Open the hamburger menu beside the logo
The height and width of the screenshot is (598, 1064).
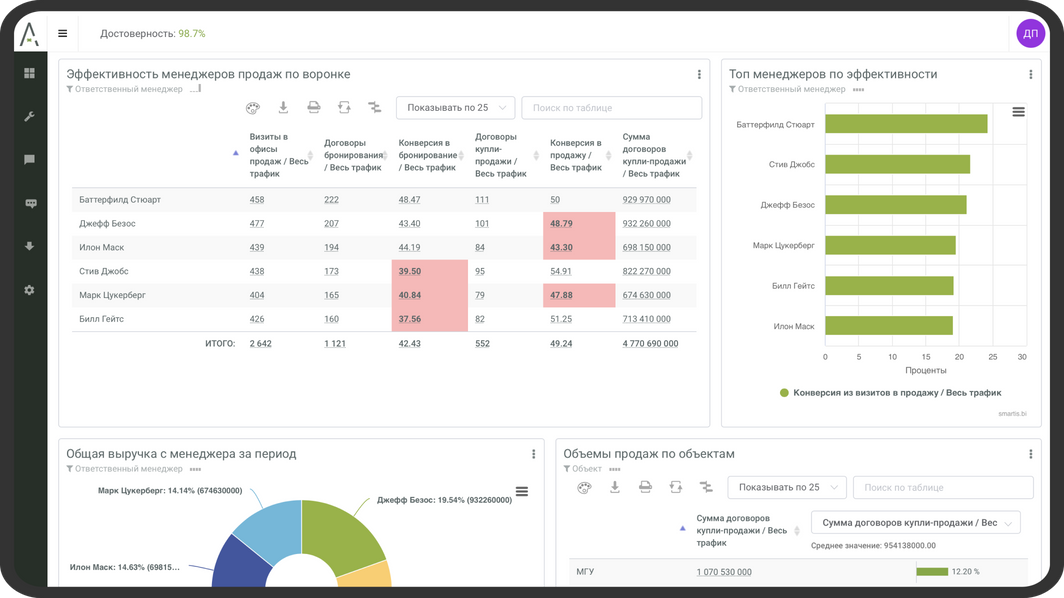pyautogui.click(x=62, y=33)
